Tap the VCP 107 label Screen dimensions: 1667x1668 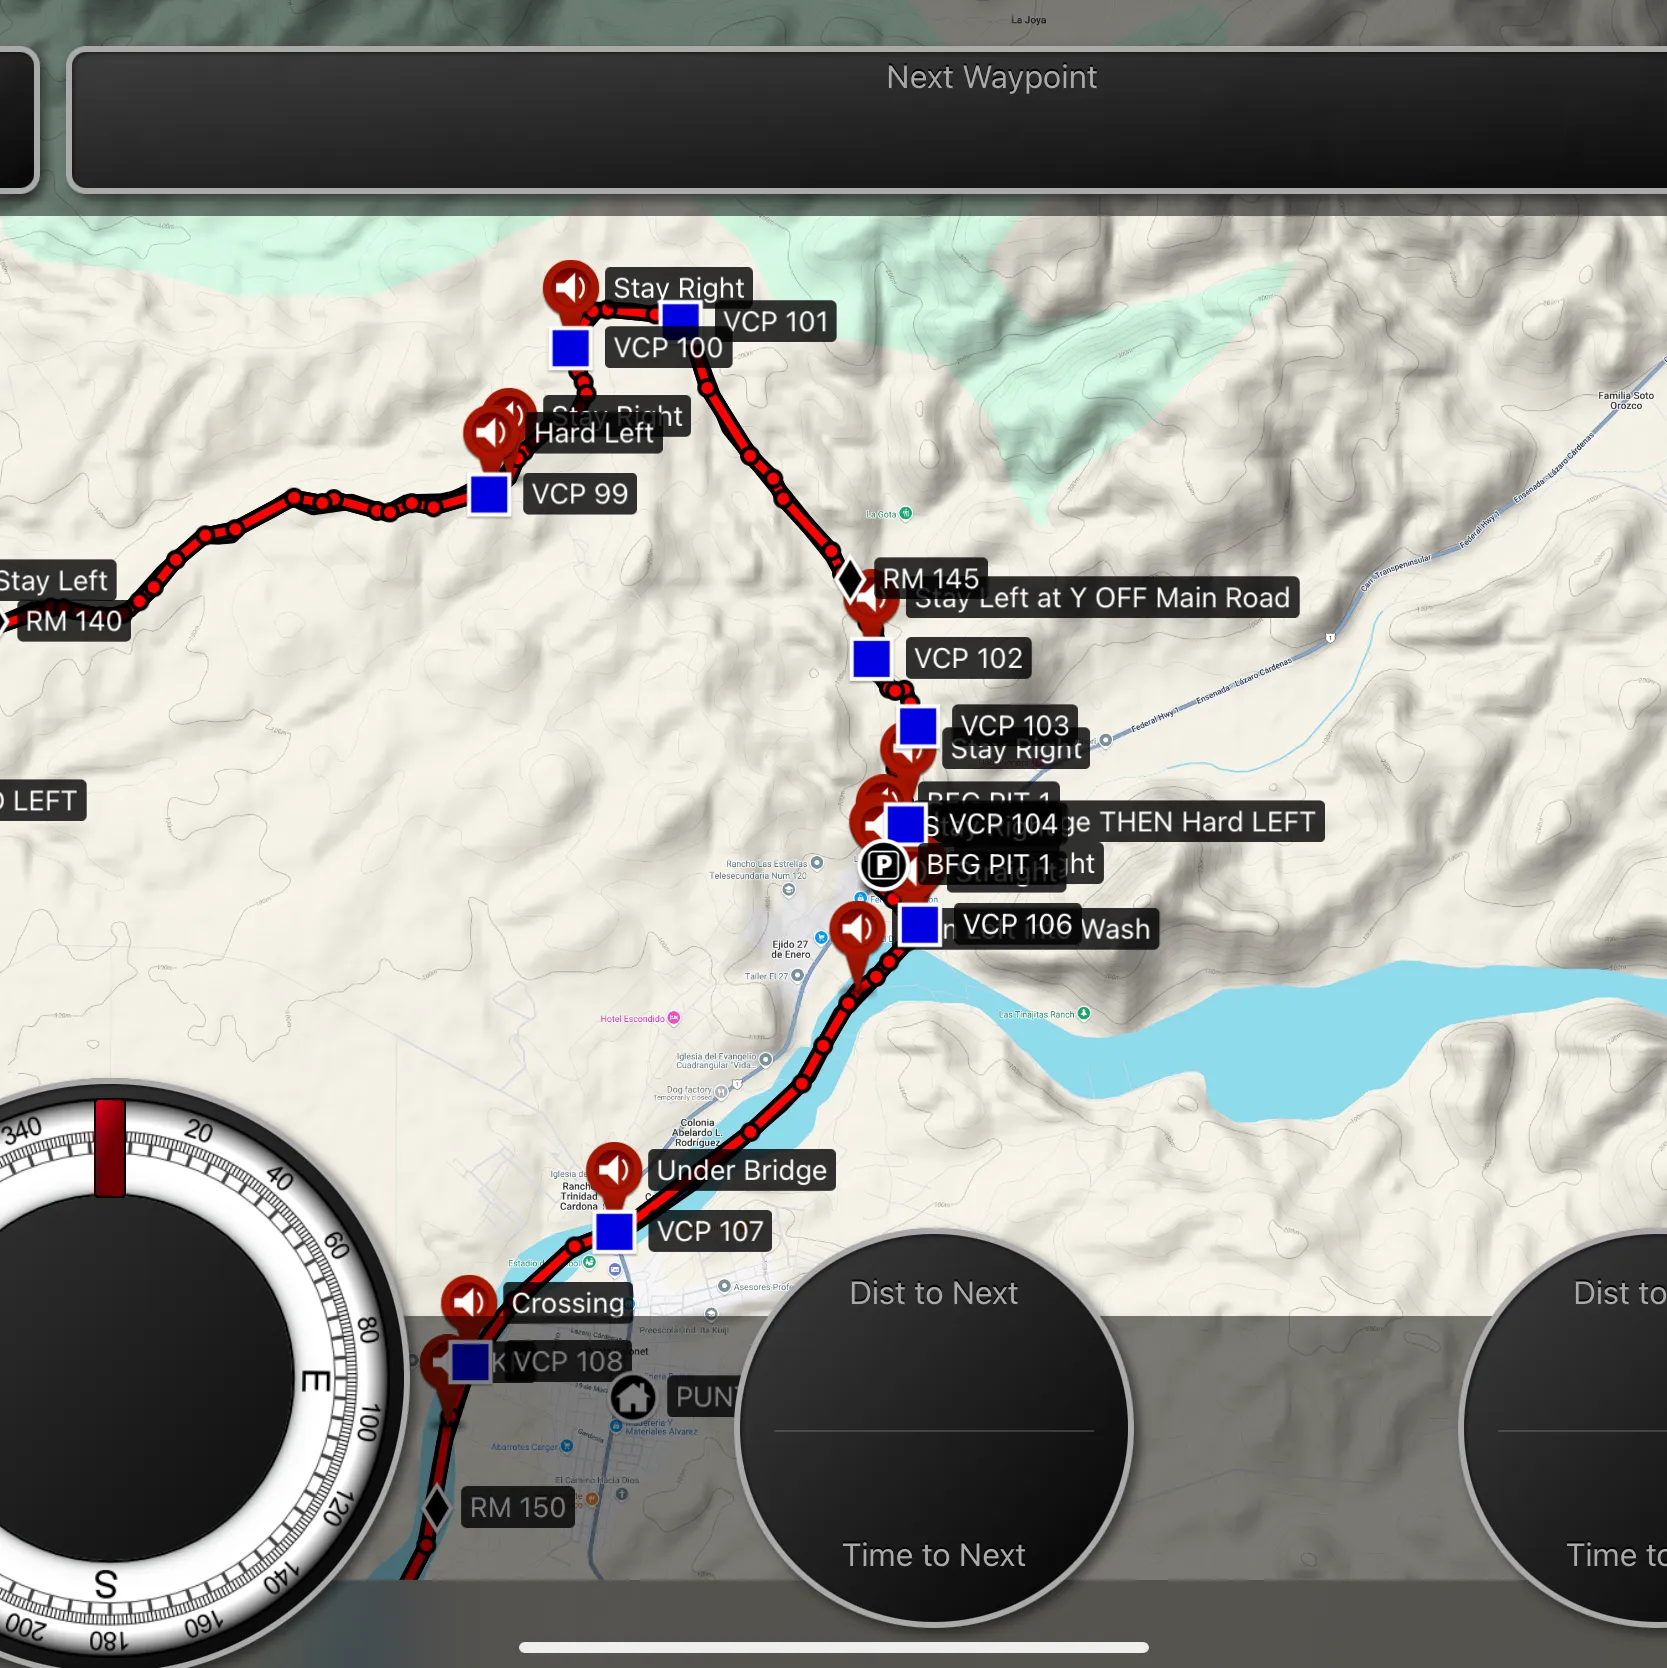pyautogui.click(x=710, y=1231)
